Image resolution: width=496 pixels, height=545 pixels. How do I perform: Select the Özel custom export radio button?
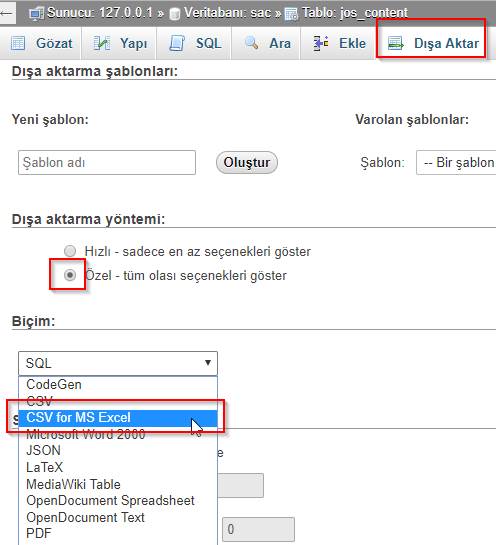click(70, 275)
